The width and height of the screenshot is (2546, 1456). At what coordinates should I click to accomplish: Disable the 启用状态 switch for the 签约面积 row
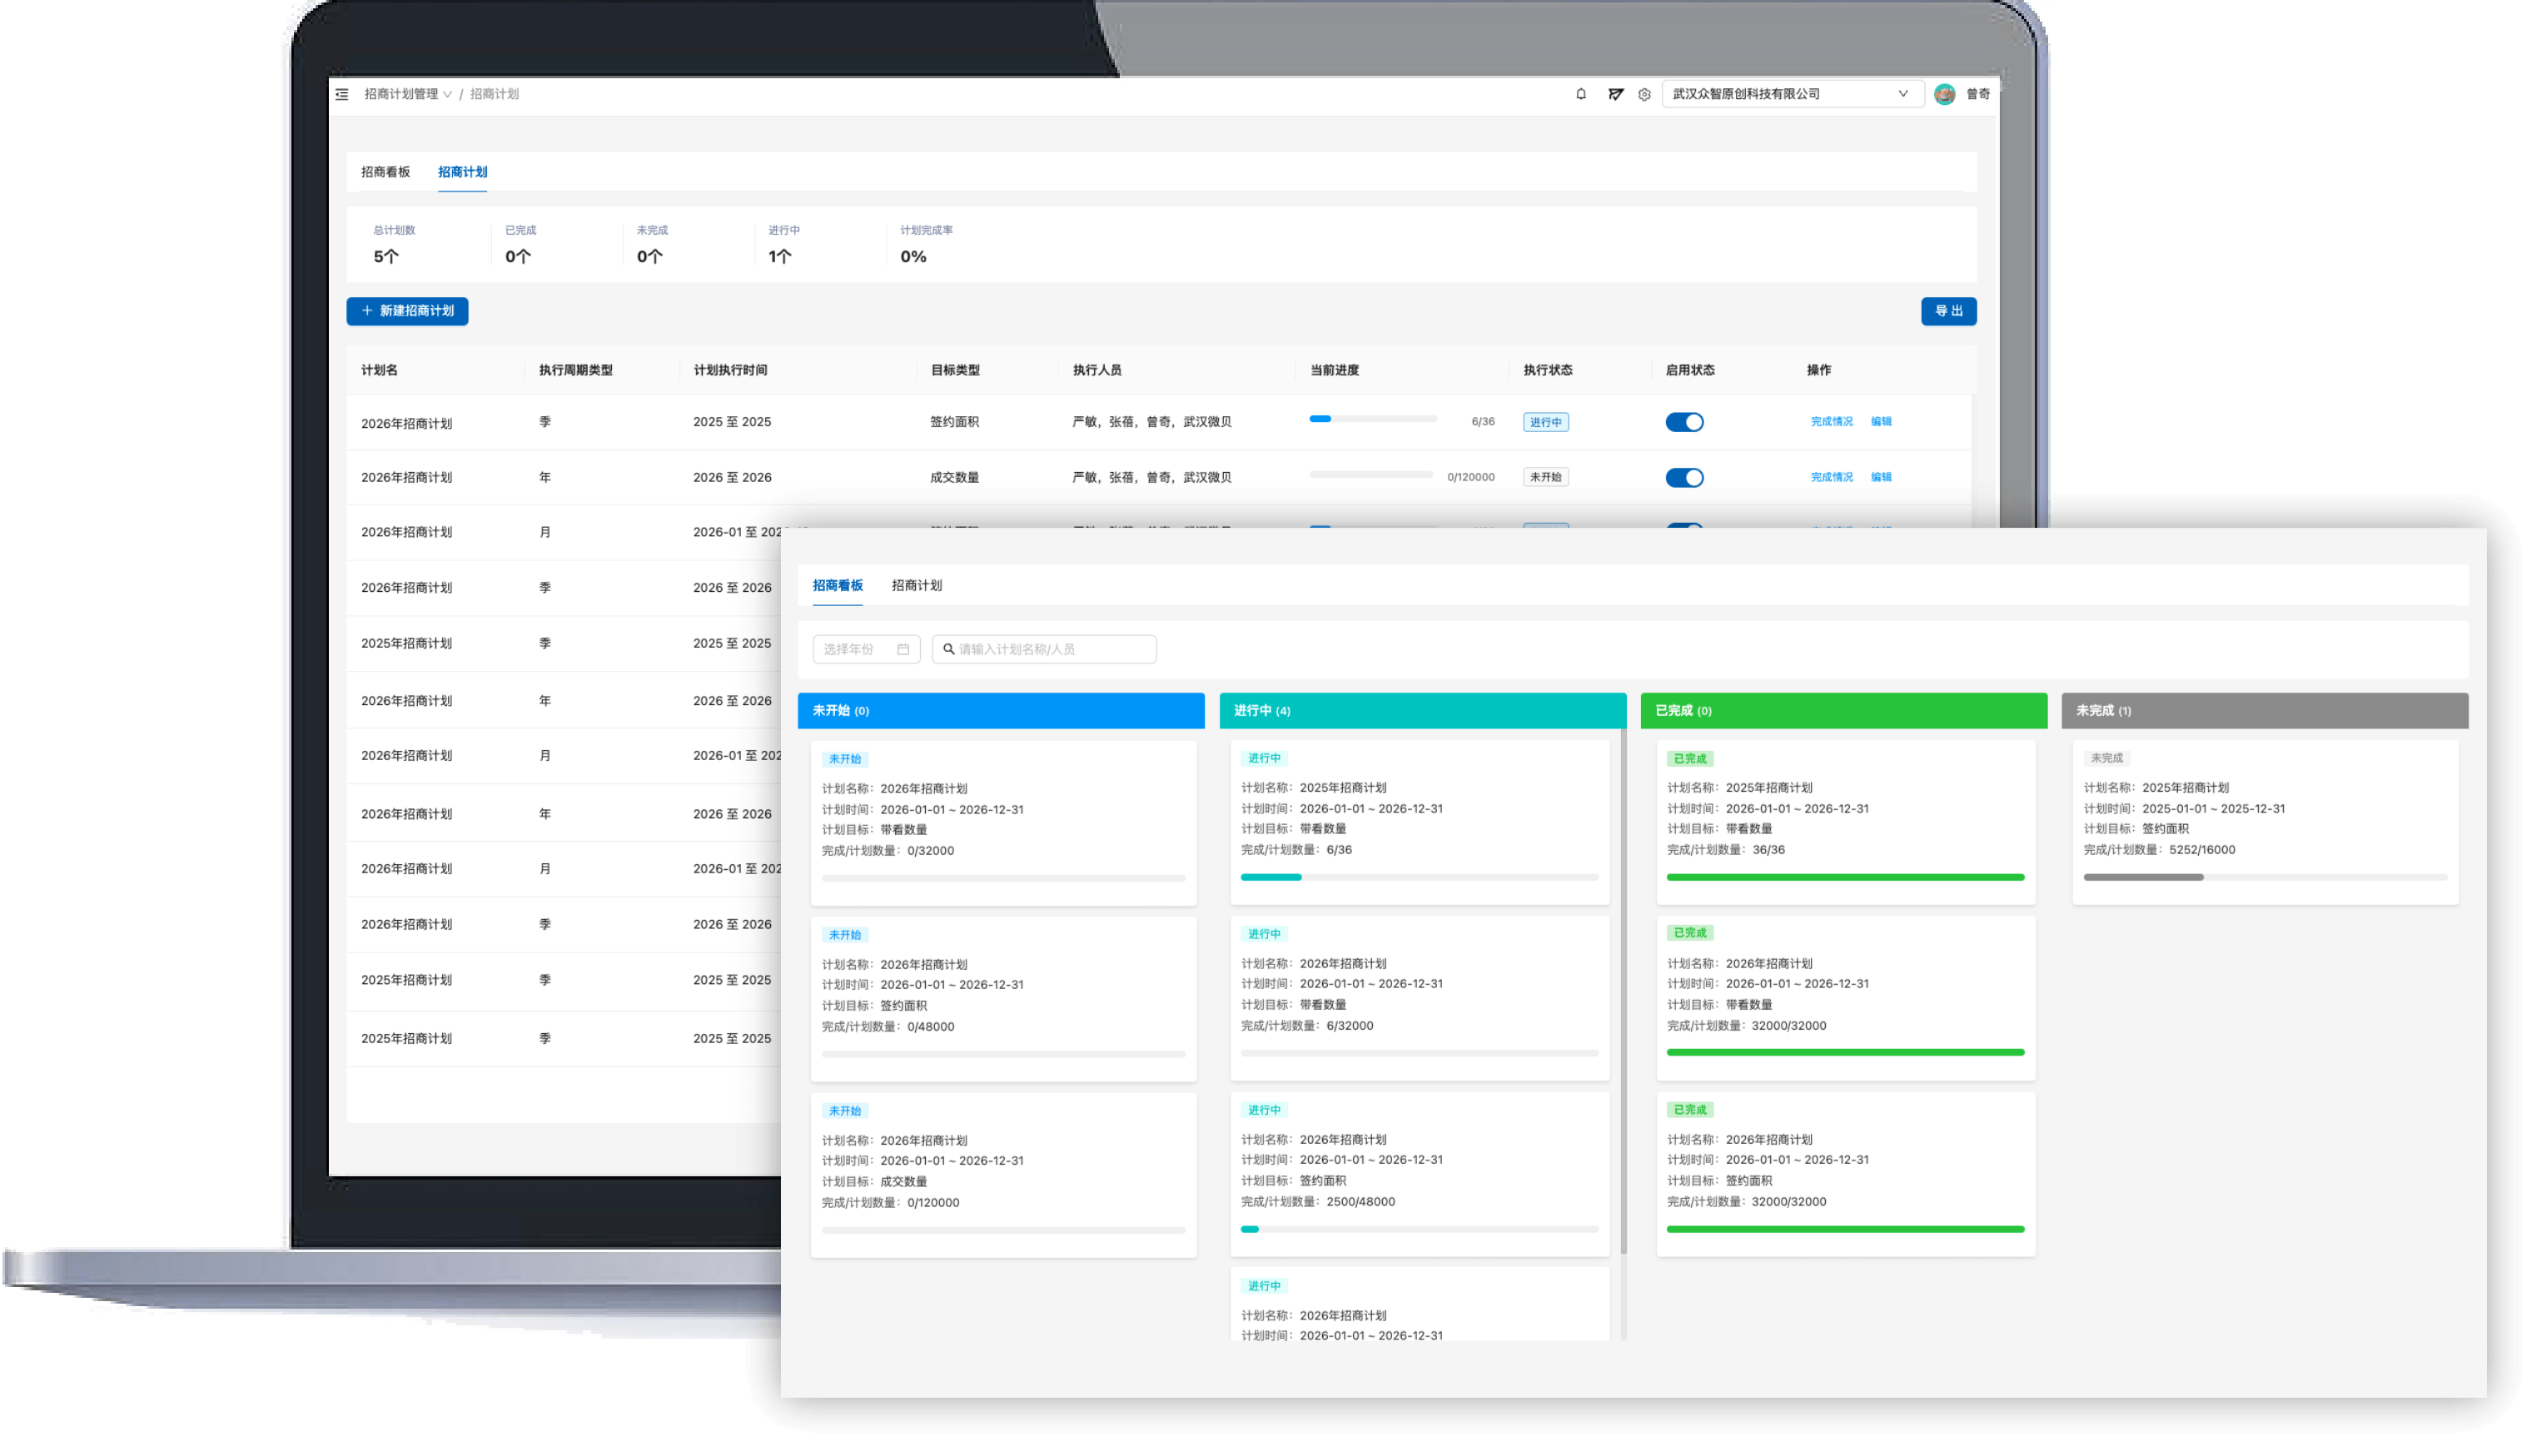tap(1684, 422)
